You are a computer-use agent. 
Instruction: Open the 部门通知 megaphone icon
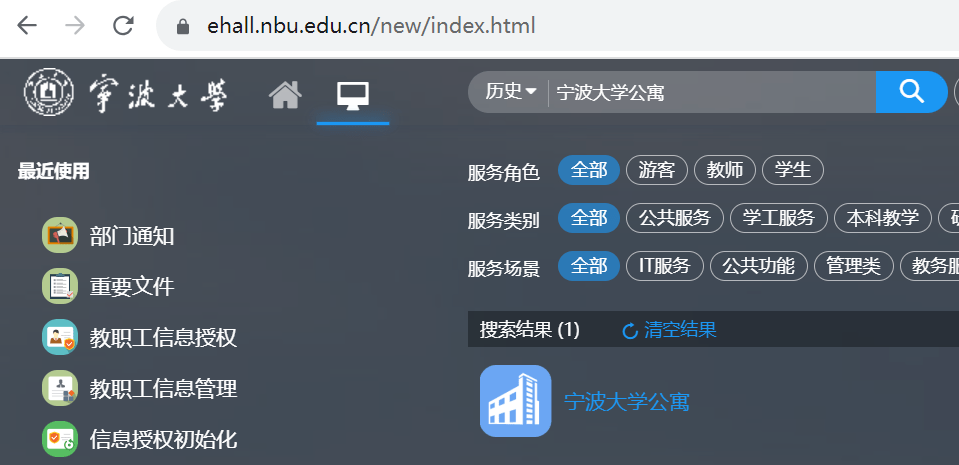pyautogui.click(x=60, y=235)
